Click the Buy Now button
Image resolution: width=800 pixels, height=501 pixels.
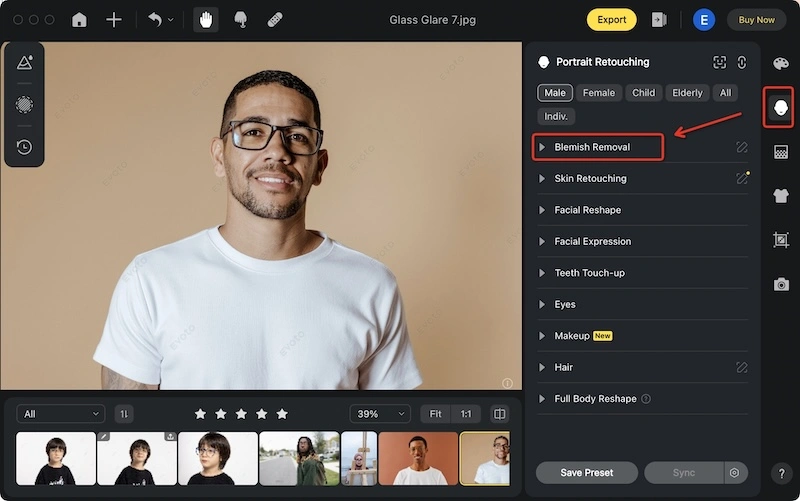756,20
